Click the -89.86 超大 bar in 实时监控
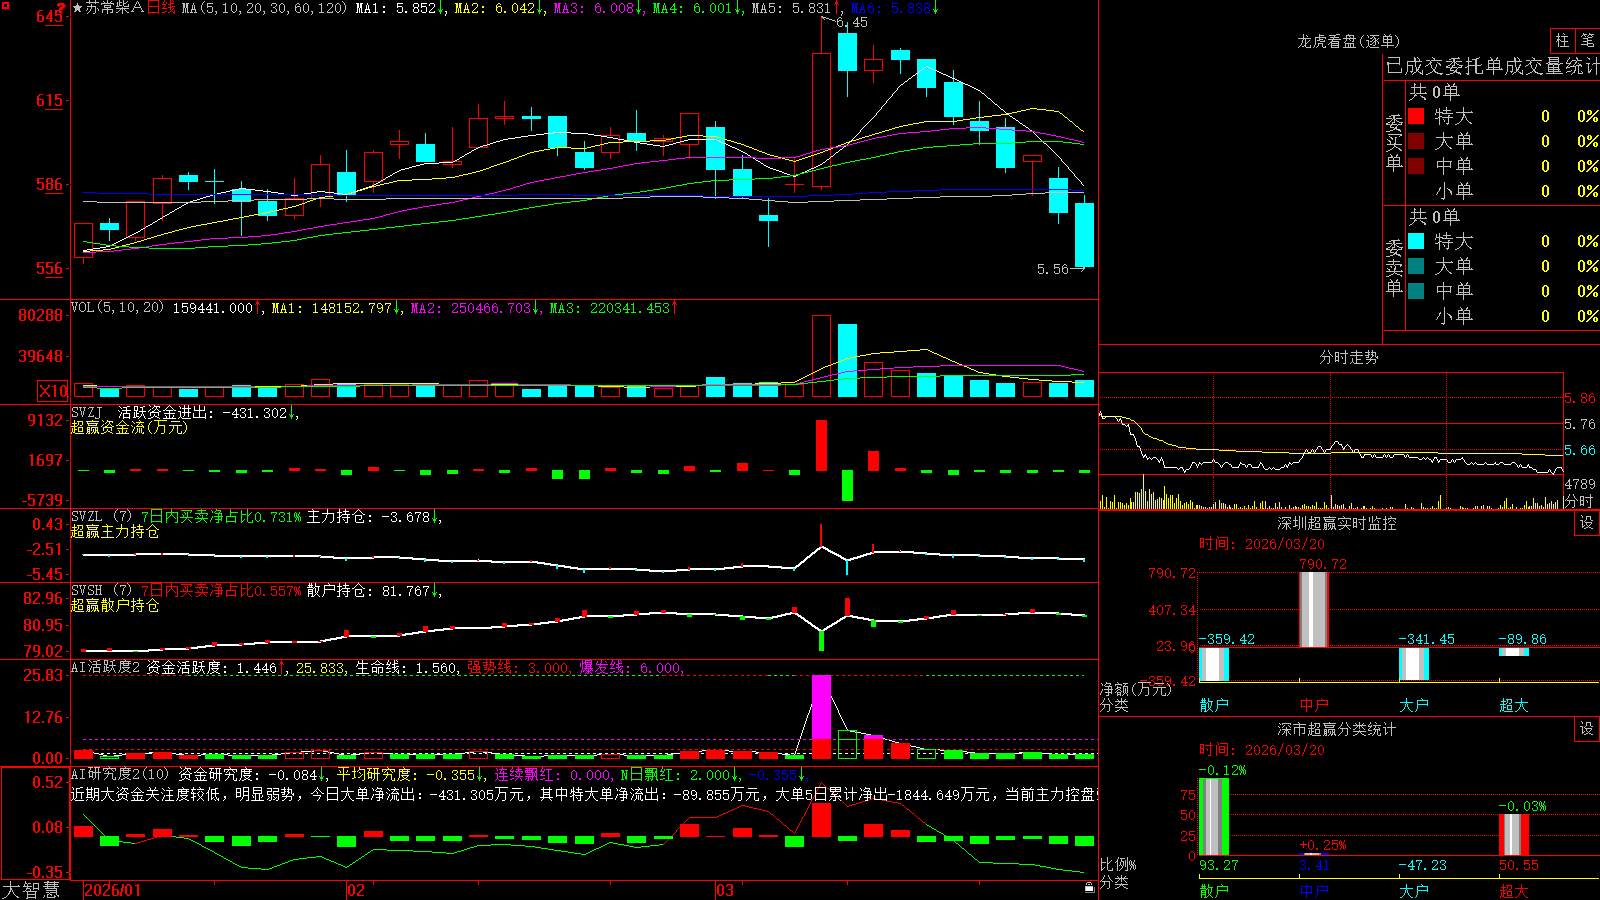The width and height of the screenshot is (1600, 900). pyautogui.click(x=1514, y=652)
